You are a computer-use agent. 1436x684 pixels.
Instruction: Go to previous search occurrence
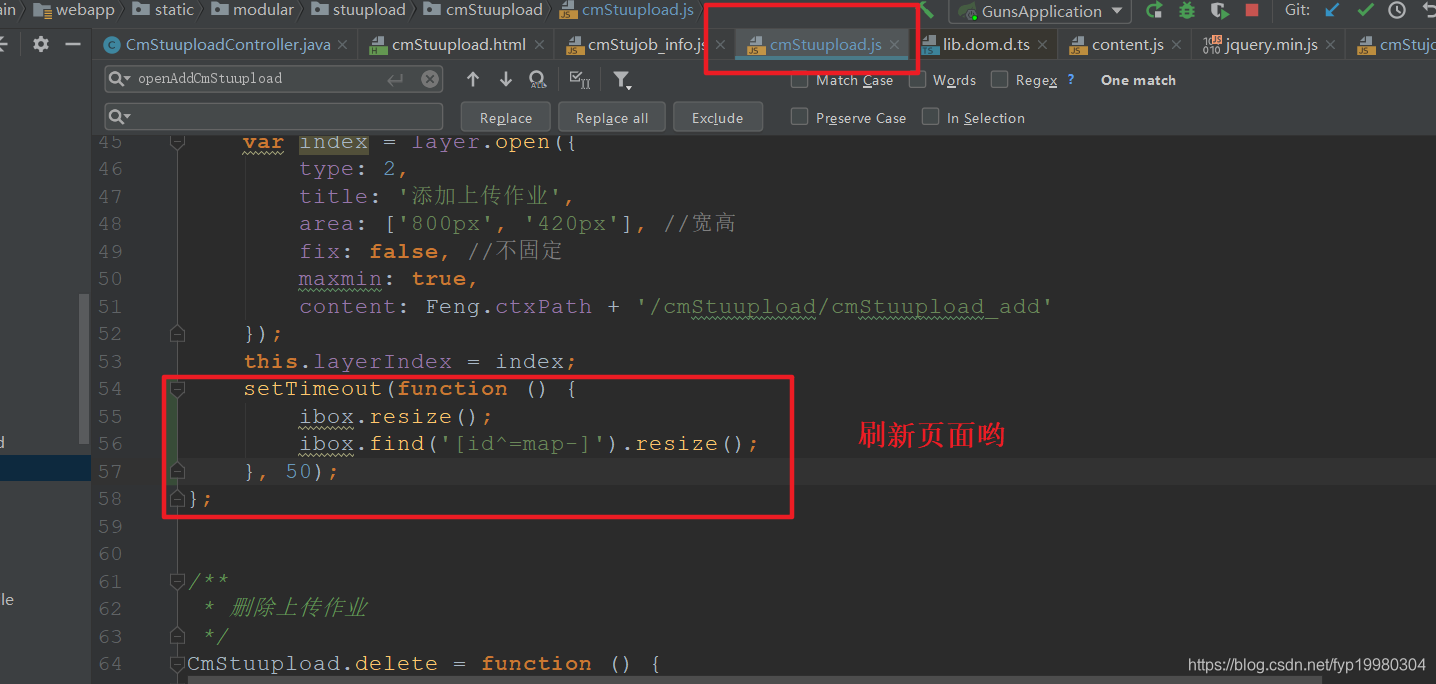[x=473, y=79]
